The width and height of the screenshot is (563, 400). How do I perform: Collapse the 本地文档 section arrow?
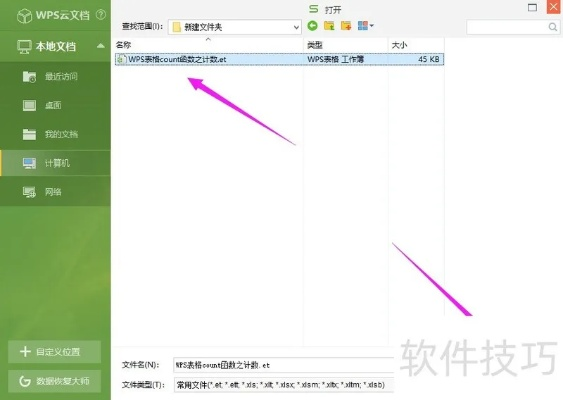pos(101,46)
